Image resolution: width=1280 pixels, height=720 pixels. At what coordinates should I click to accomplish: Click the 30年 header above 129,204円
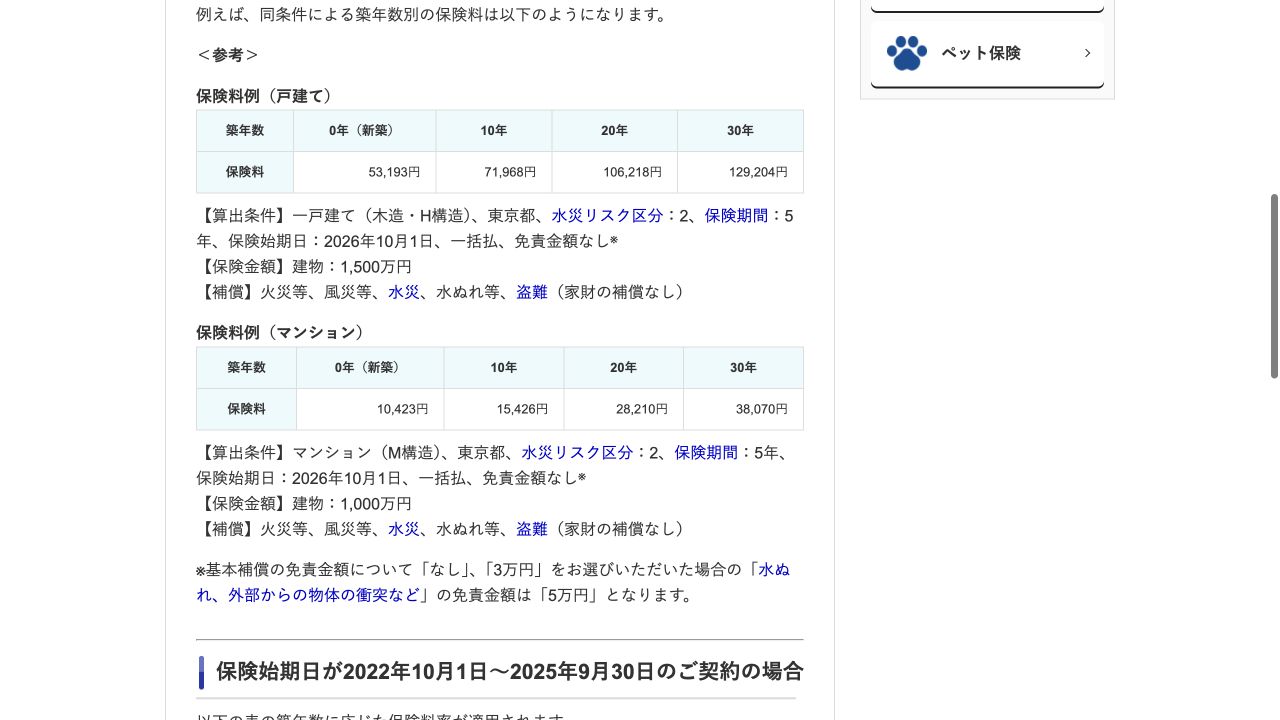point(741,131)
